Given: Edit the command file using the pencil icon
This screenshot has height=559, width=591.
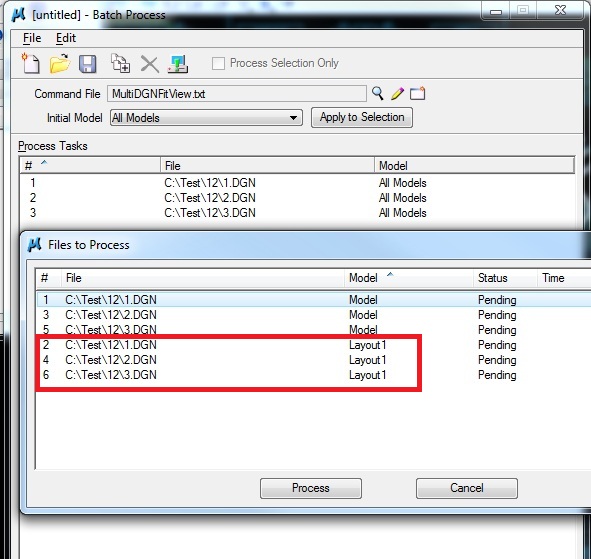Looking at the screenshot, I should (397, 93).
